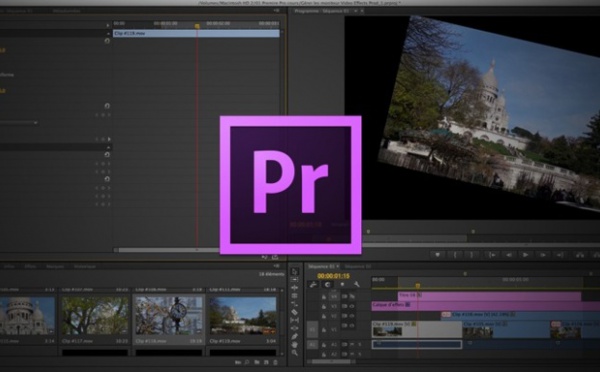Click the timeline timecode 00:00:01:15
Screen dimensions: 600x372
[333, 276]
